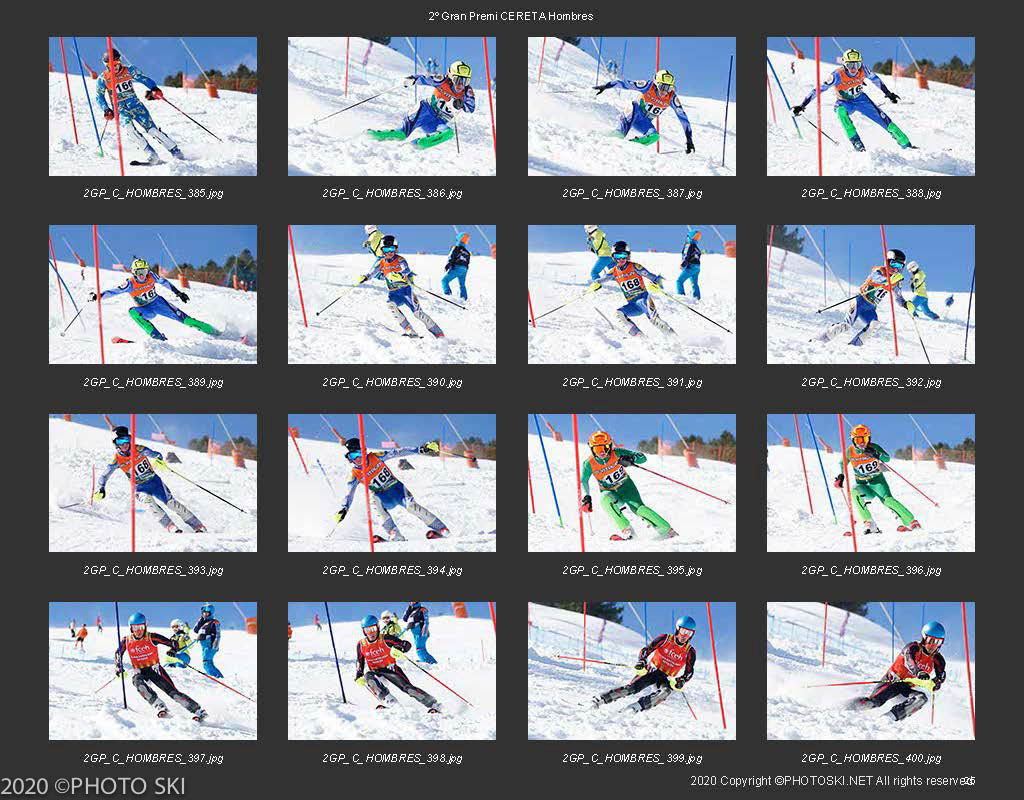Click thumbnail 2GP_C_HOMBRES_388.jpg
The height and width of the screenshot is (800, 1024).
871,106
